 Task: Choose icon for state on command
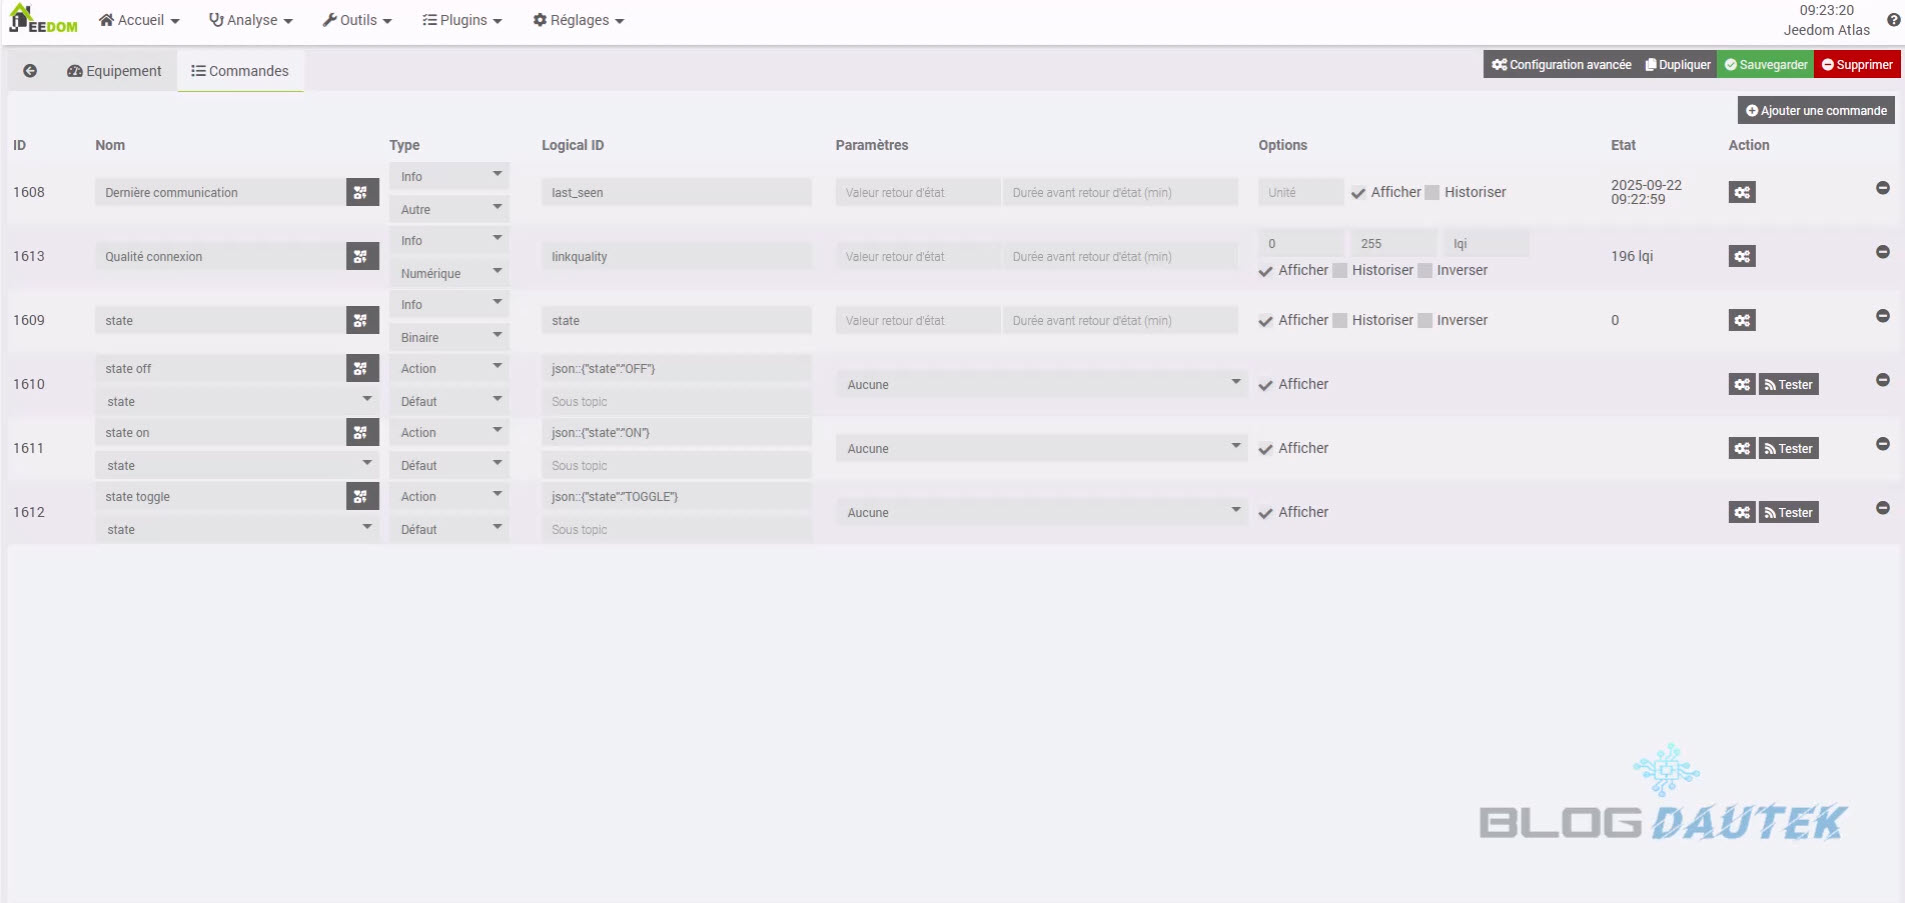[361, 433]
